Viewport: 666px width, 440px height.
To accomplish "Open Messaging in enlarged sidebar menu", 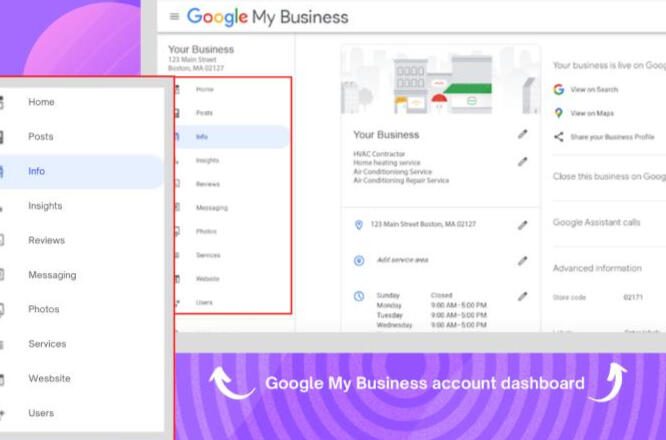I will tap(52, 275).
